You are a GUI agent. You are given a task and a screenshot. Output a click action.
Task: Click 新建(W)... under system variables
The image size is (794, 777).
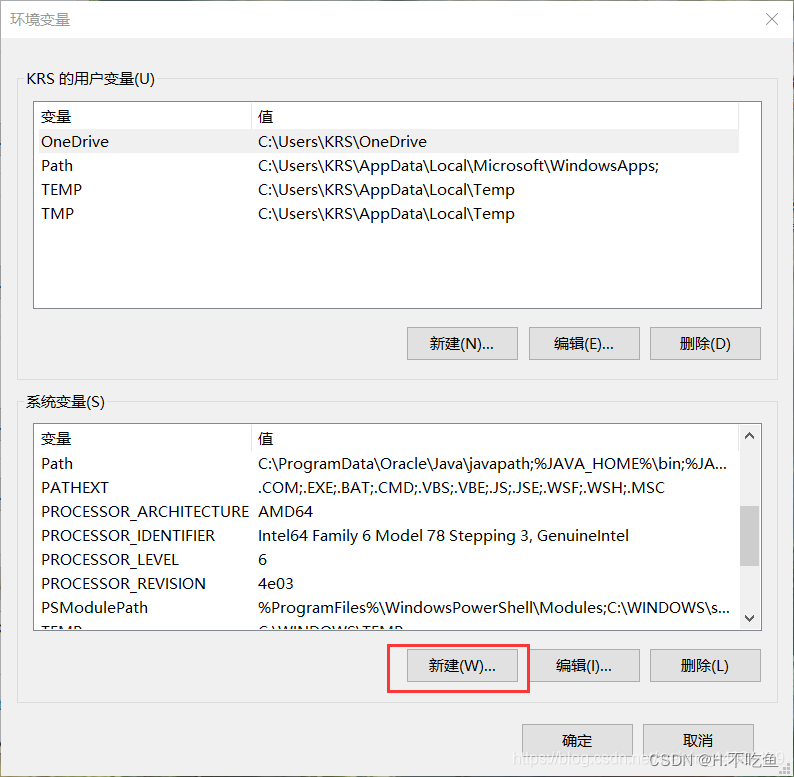[x=462, y=665]
